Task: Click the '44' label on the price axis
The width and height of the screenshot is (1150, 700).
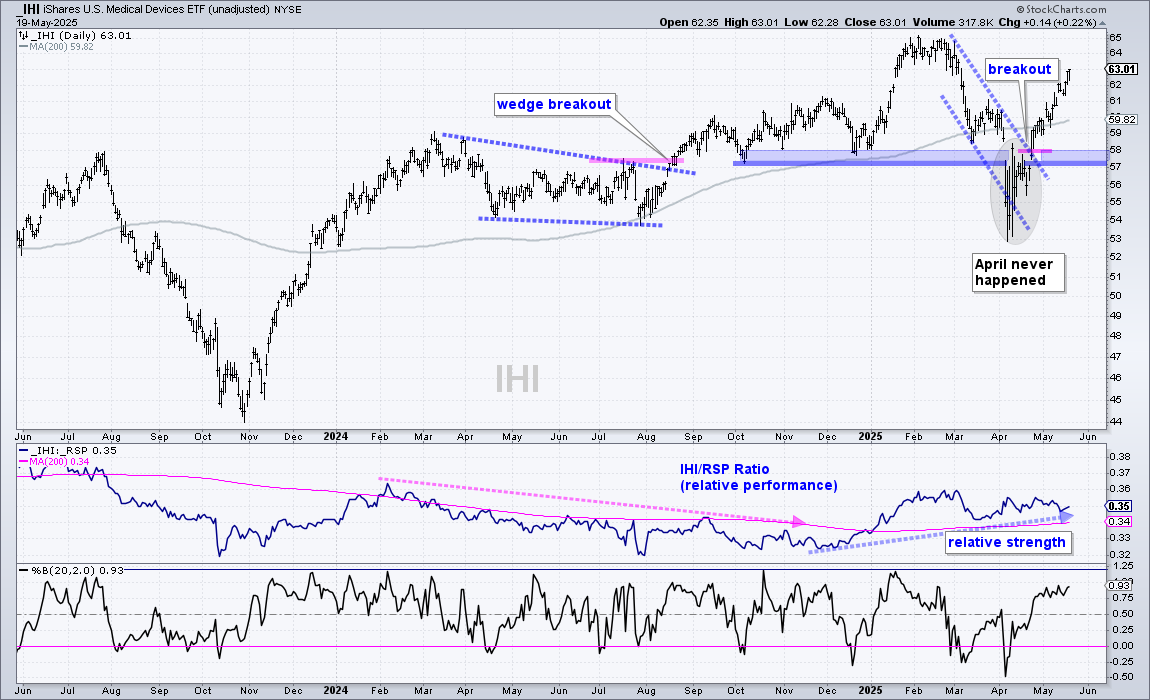Action: [1115, 421]
